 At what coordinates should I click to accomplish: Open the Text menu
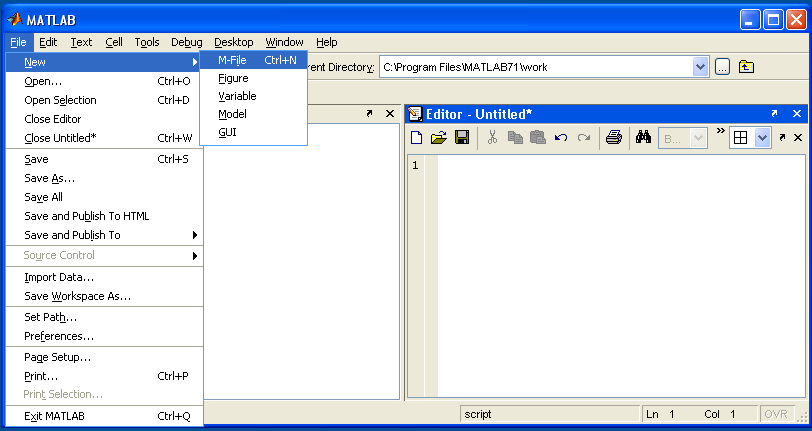[x=81, y=42]
